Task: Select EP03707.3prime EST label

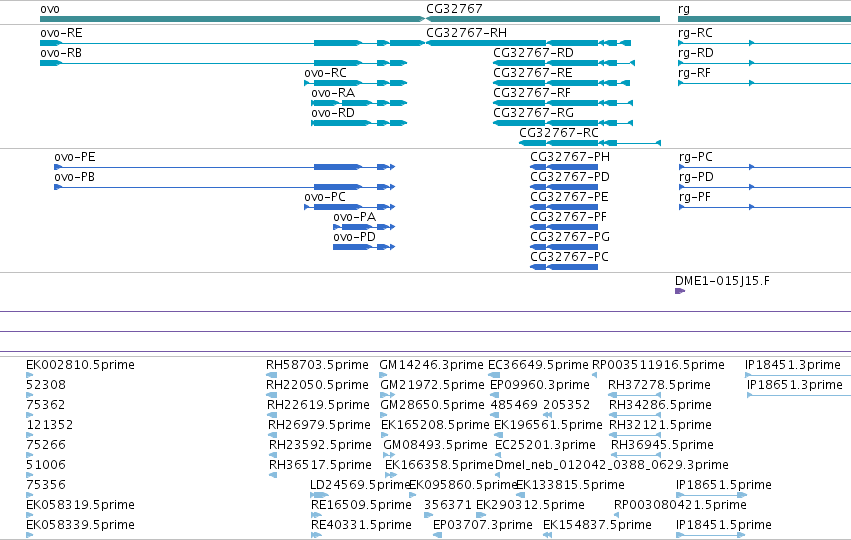Action: pyautogui.click(x=483, y=525)
